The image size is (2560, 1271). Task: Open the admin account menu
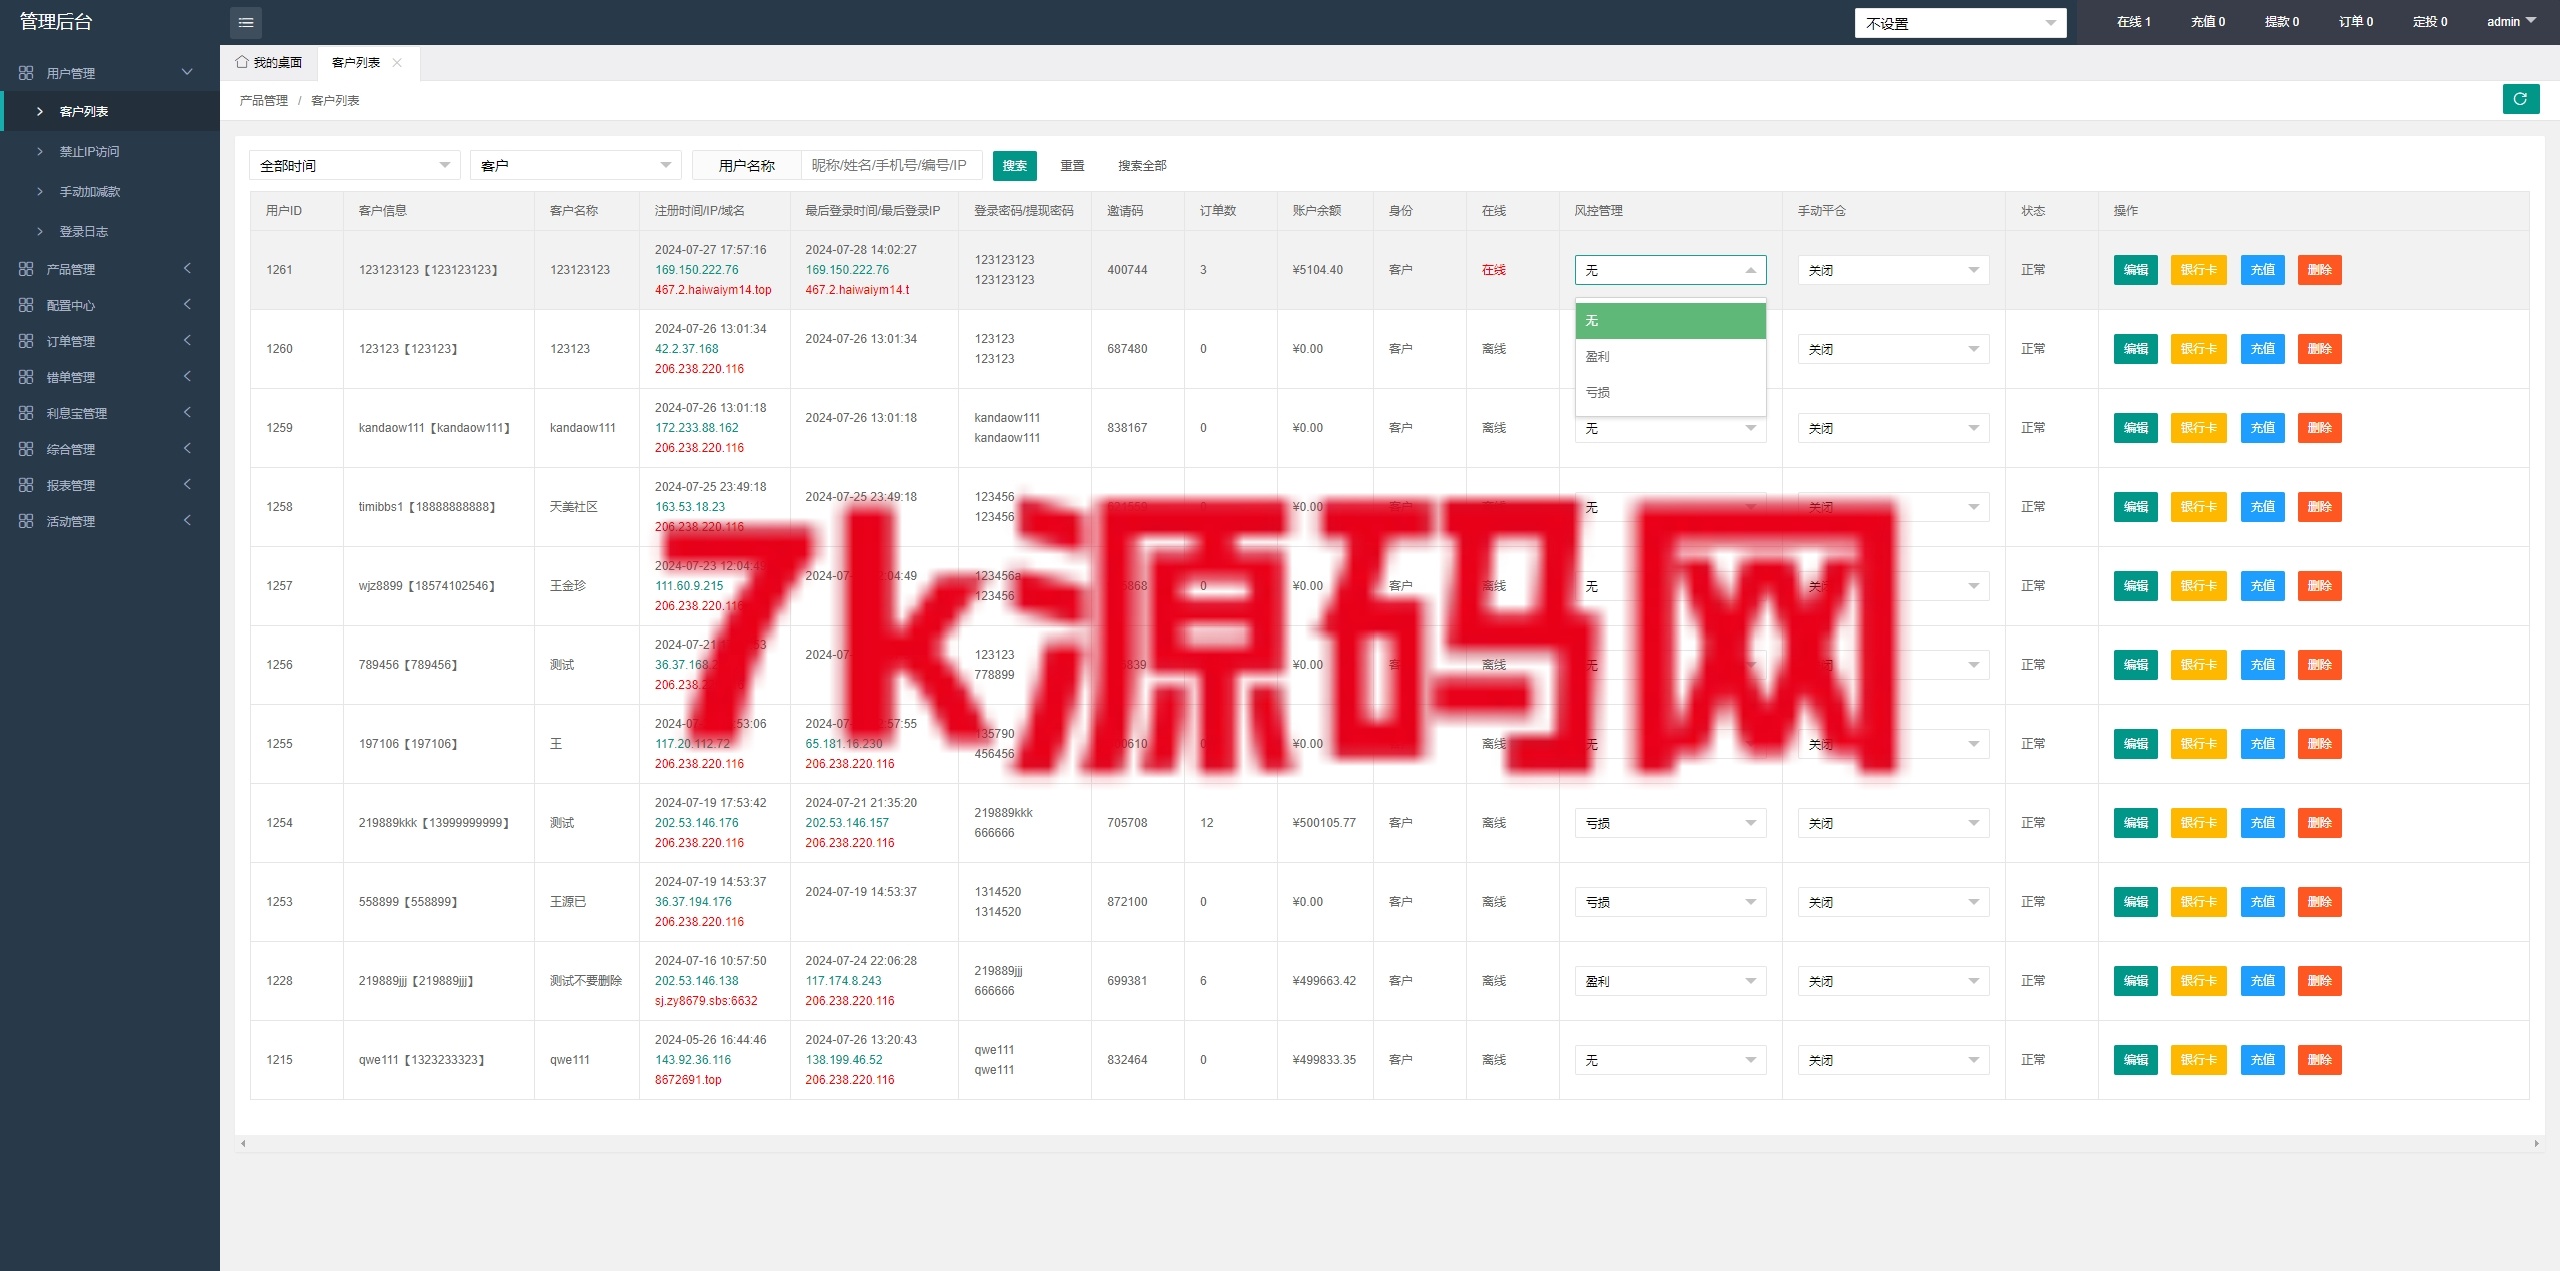(x=2511, y=21)
